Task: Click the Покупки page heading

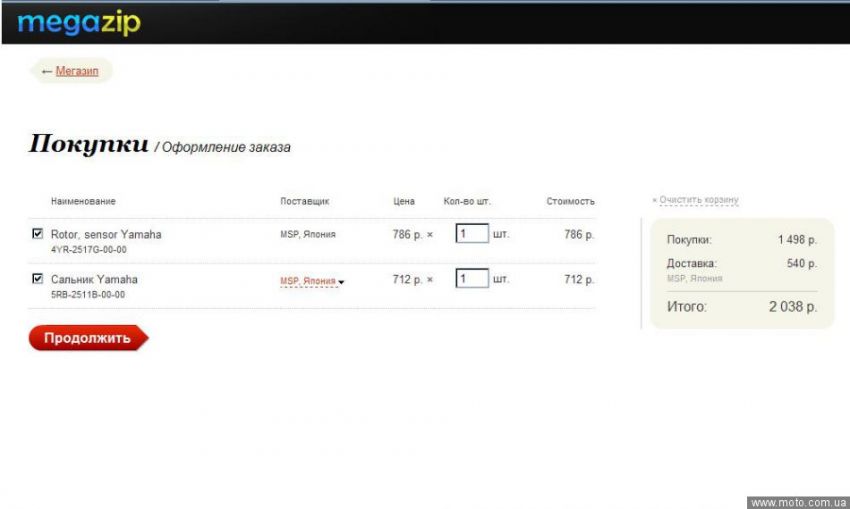Action: point(88,144)
